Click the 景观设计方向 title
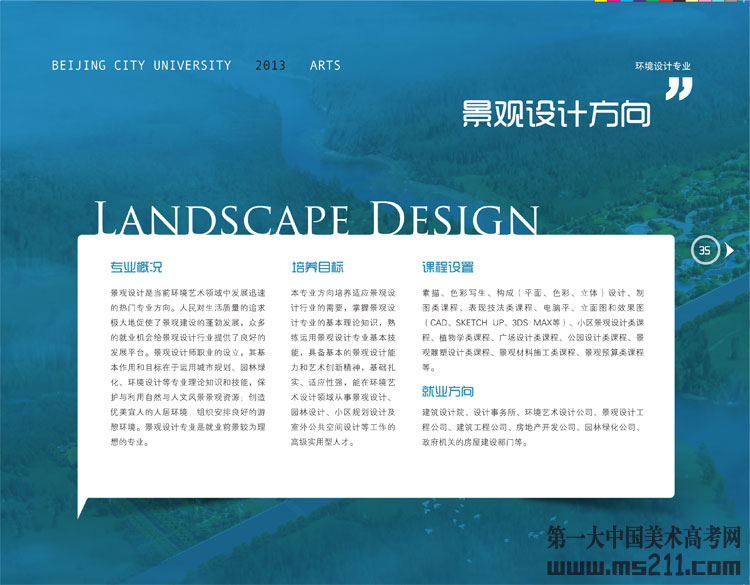The width and height of the screenshot is (750, 585). 556,114
